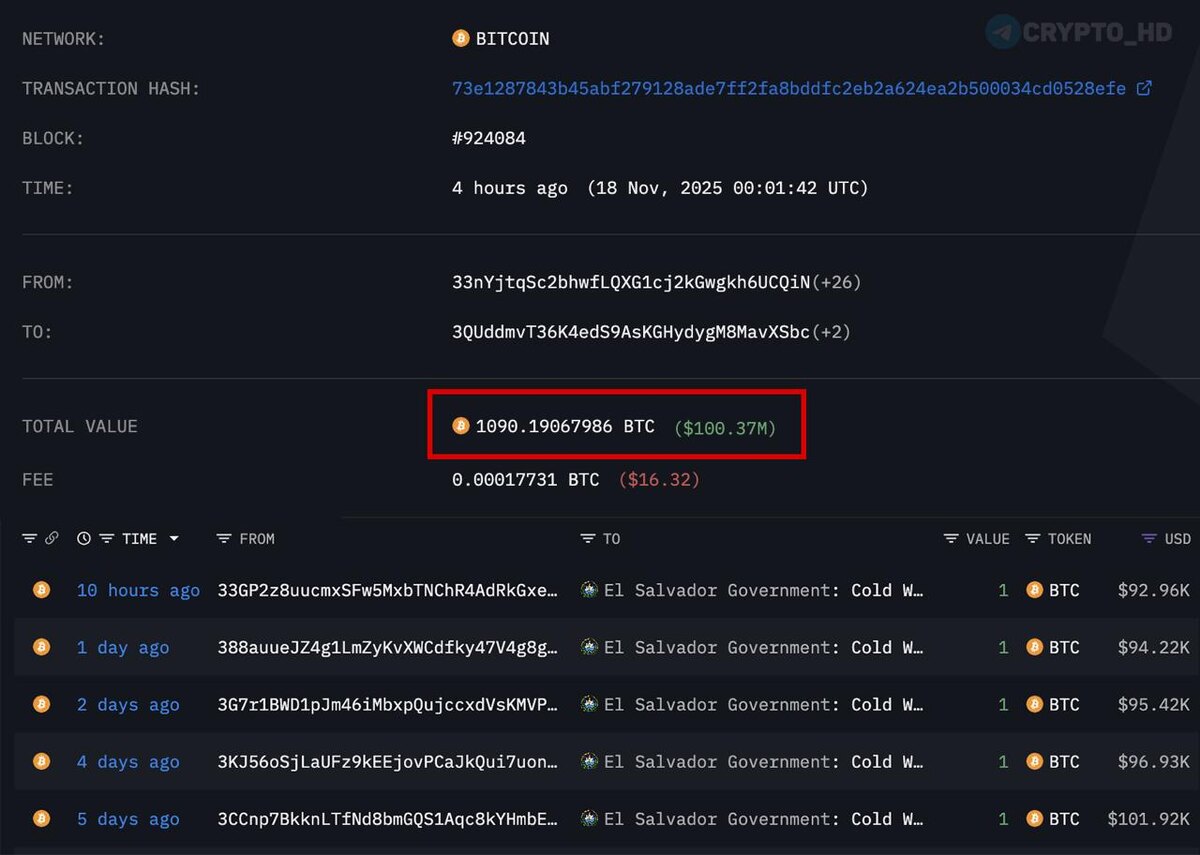
Task: Click BTC token icon in the $101.92K row
Action: [1034, 818]
